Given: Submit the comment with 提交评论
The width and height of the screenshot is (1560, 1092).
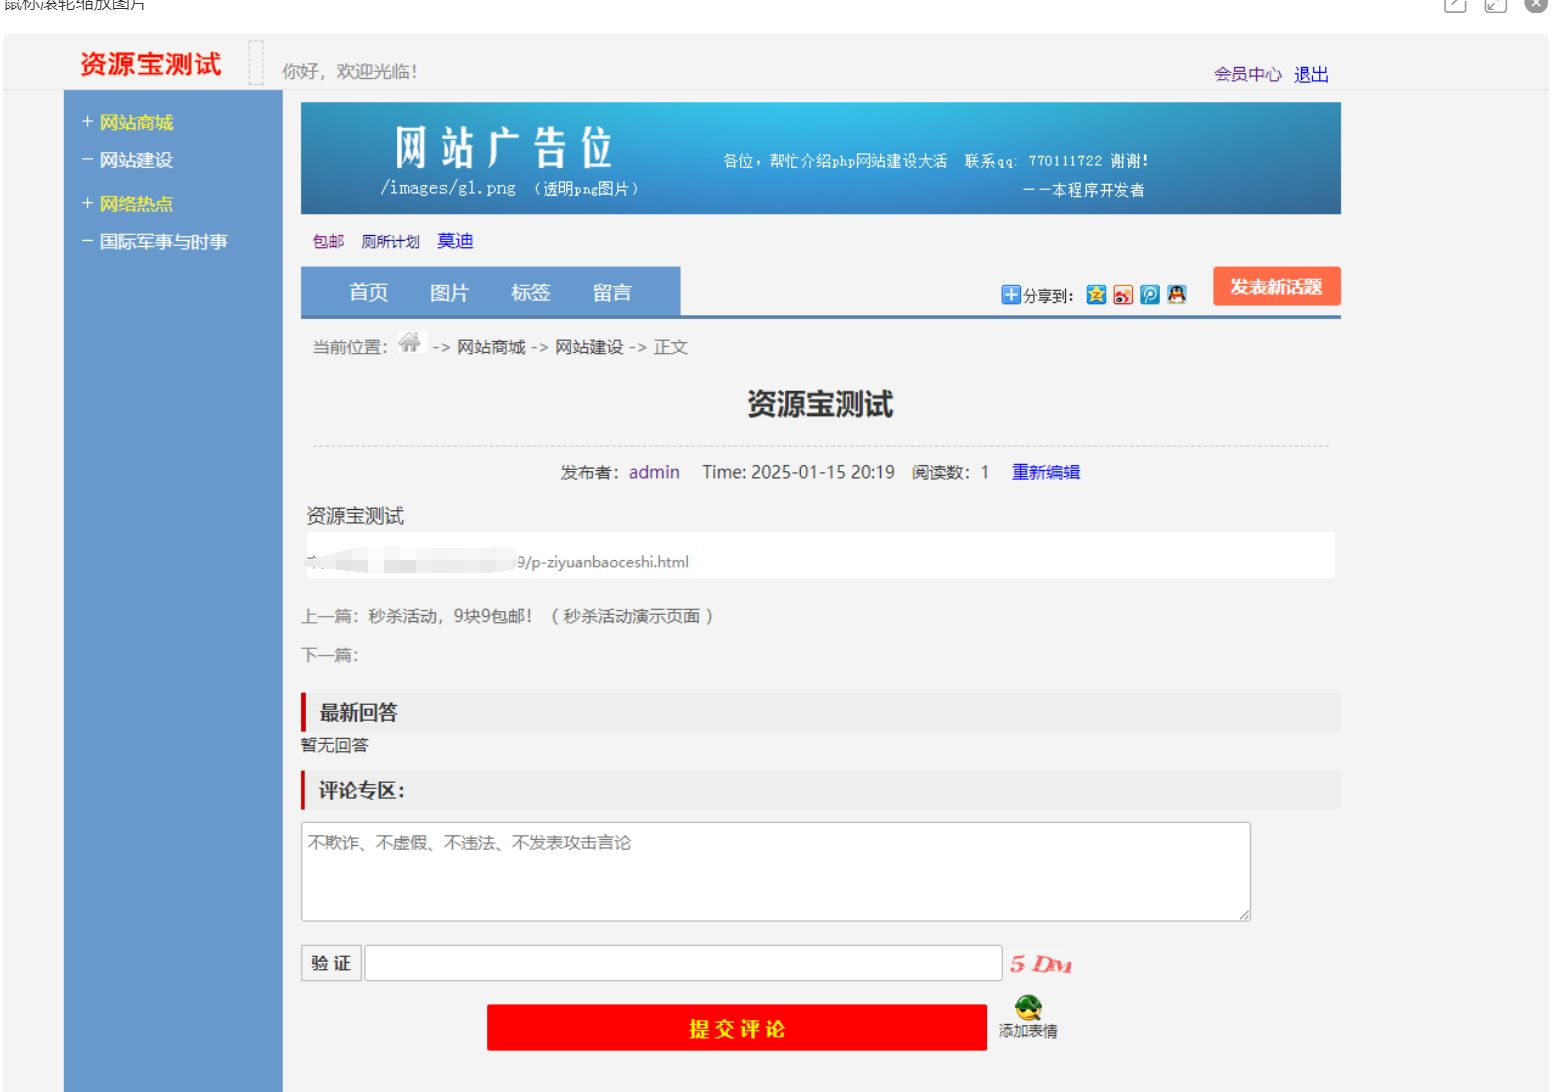Looking at the screenshot, I should 735,1028.
